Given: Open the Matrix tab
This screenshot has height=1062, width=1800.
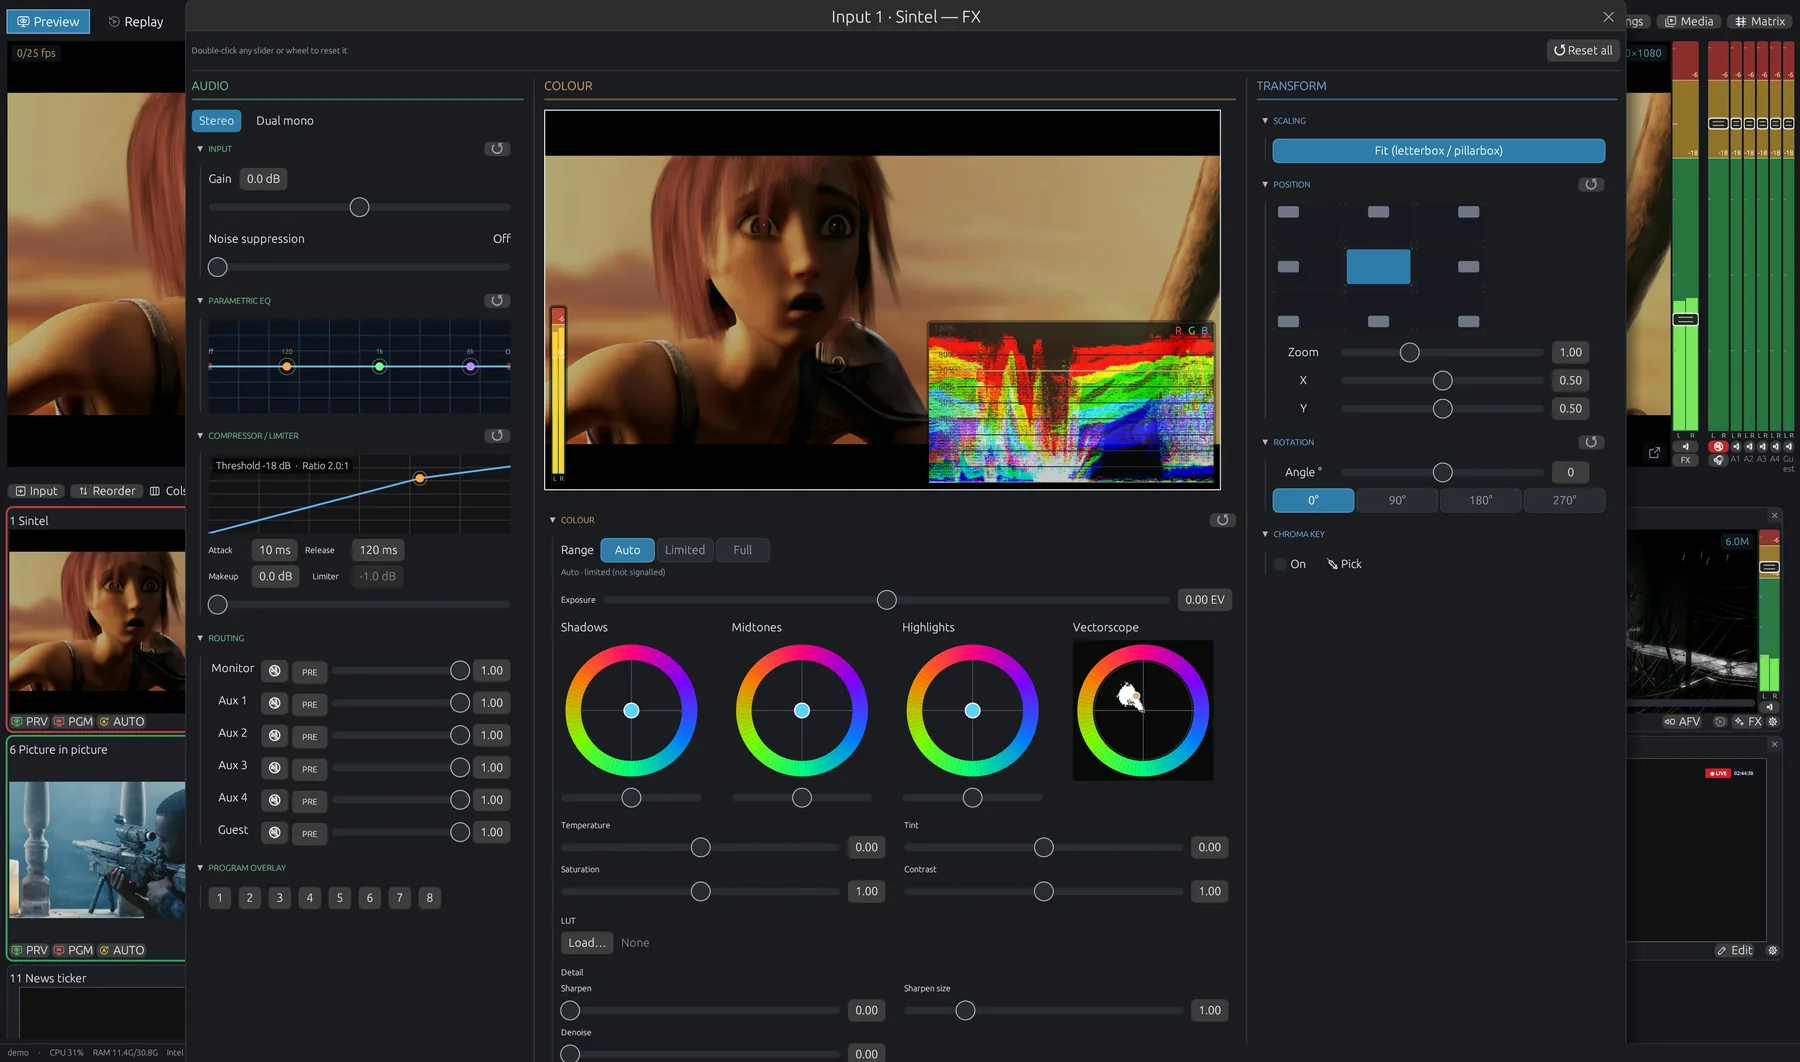Looking at the screenshot, I should (x=1760, y=21).
